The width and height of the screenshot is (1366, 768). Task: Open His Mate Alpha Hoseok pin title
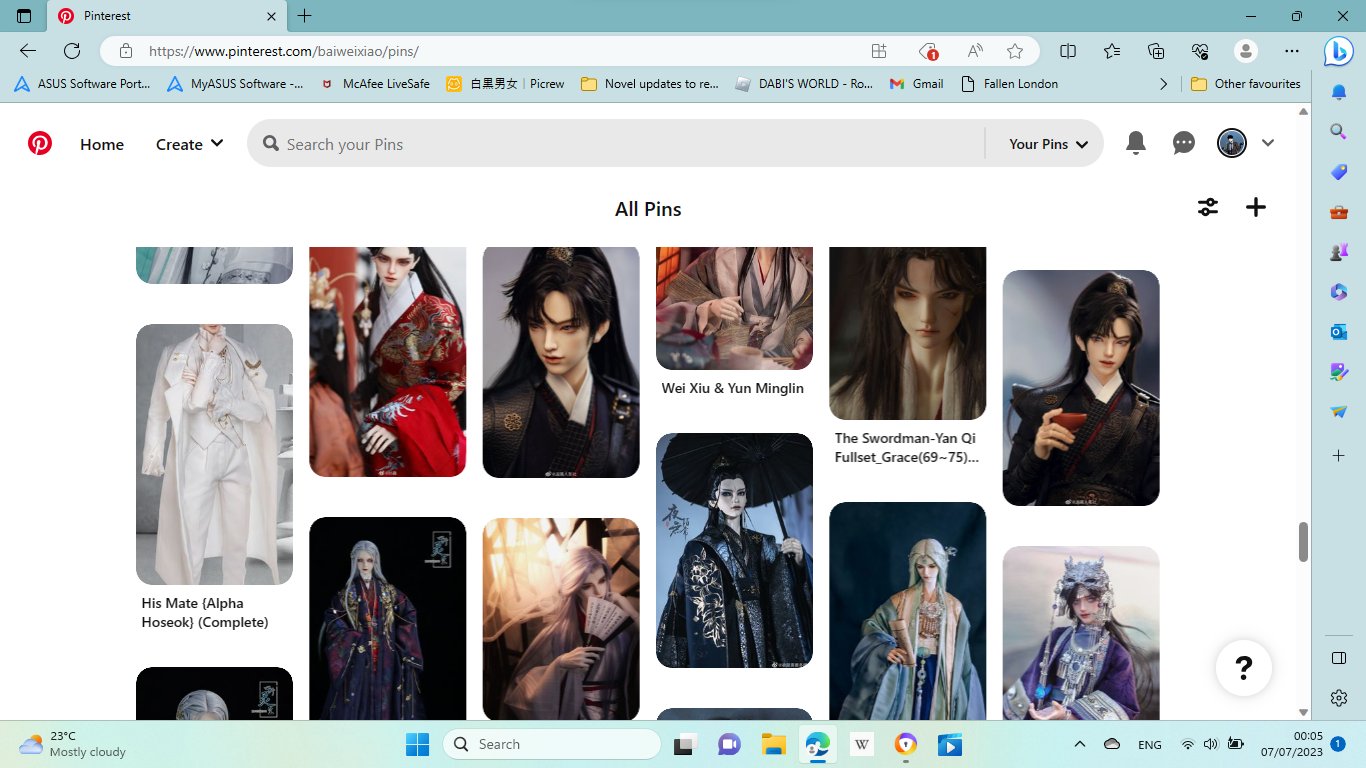pyautogui.click(x=205, y=613)
